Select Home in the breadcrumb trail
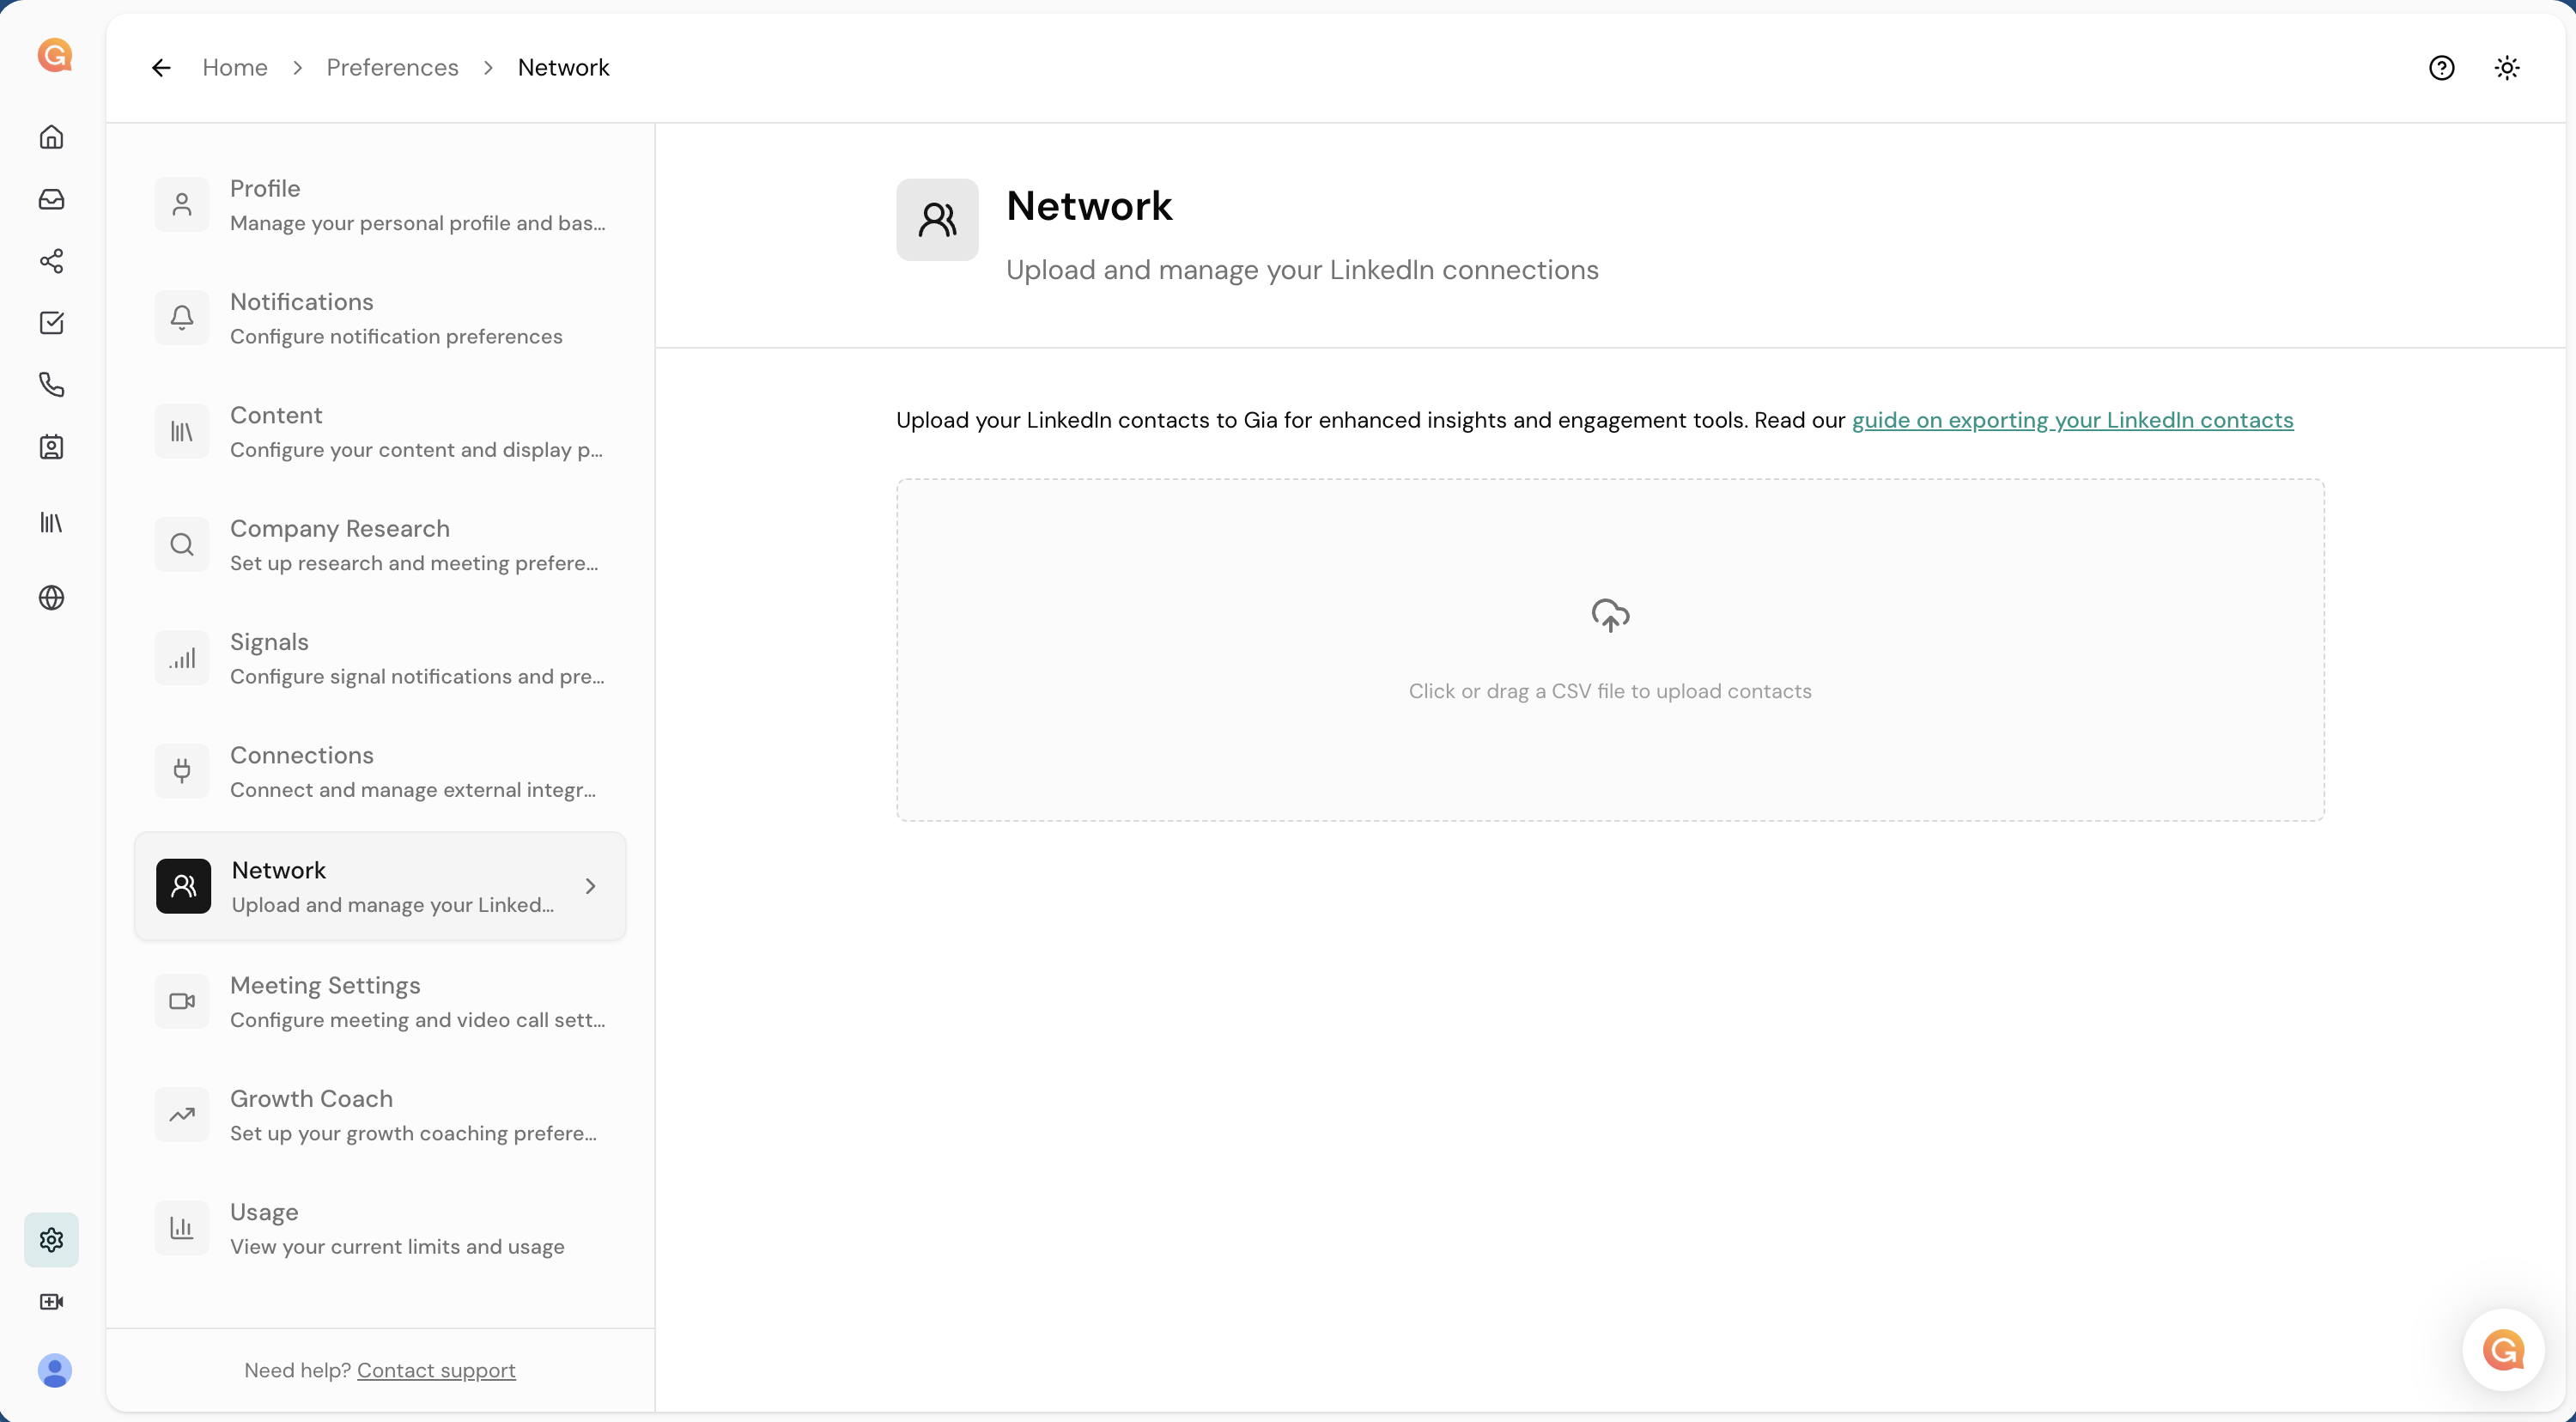2576x1422 pixels. pyautogui.click(x=234, y=67)
